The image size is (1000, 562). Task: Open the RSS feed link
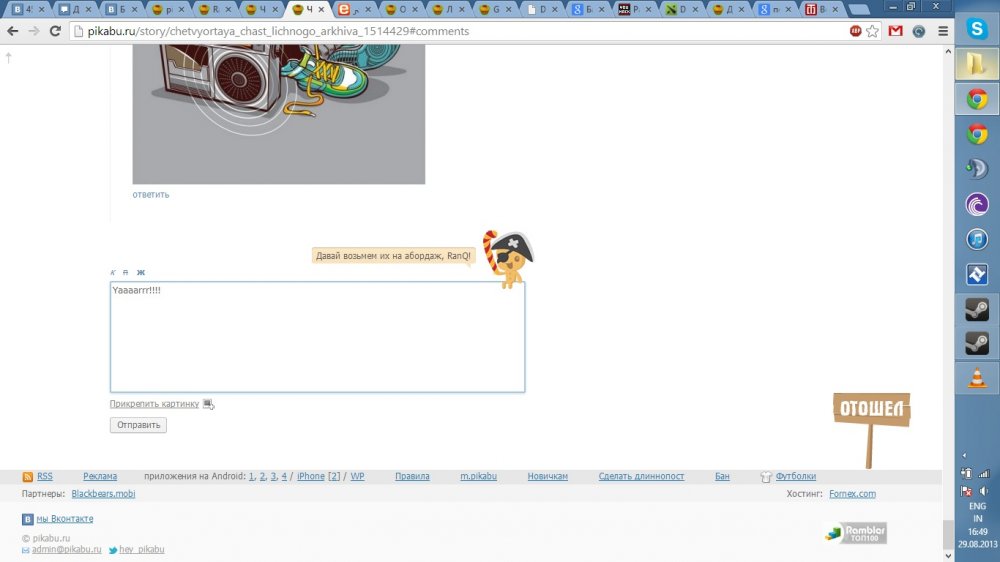click(x=45, y=476)
